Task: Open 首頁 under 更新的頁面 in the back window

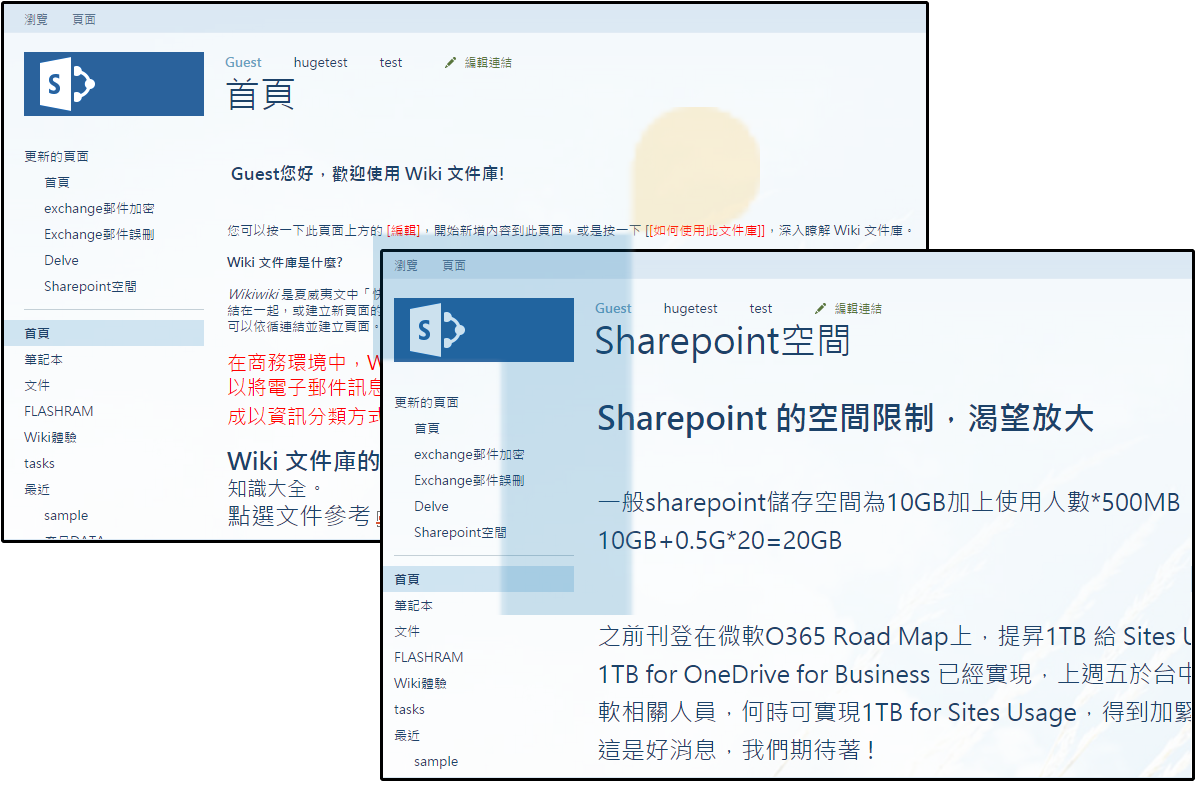Action: pyautogui.click(x=57, y=182)
